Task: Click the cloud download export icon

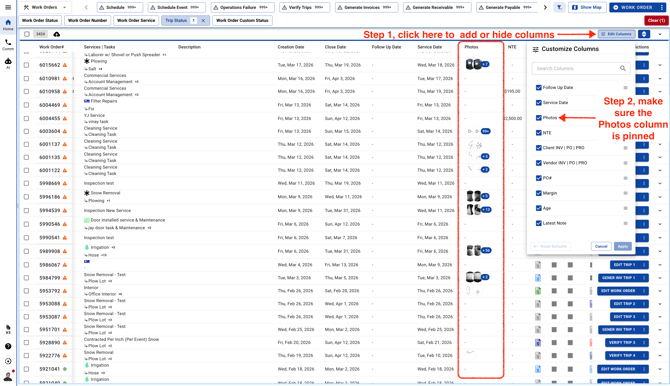Action: [56, 34]
